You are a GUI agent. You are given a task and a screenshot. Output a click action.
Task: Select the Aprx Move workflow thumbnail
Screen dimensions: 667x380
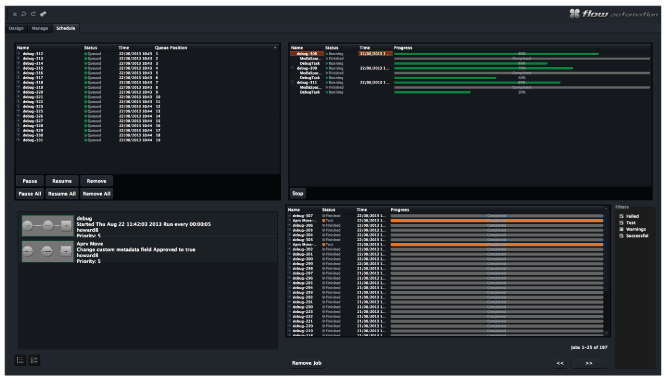click(x=48, y=251)
